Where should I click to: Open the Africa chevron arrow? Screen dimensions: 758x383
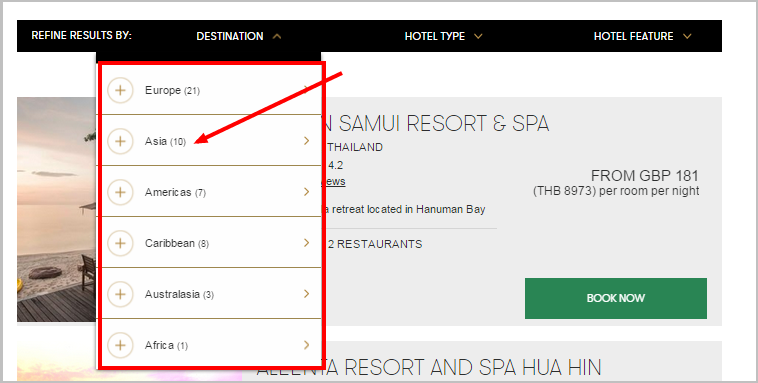[306, 345]
